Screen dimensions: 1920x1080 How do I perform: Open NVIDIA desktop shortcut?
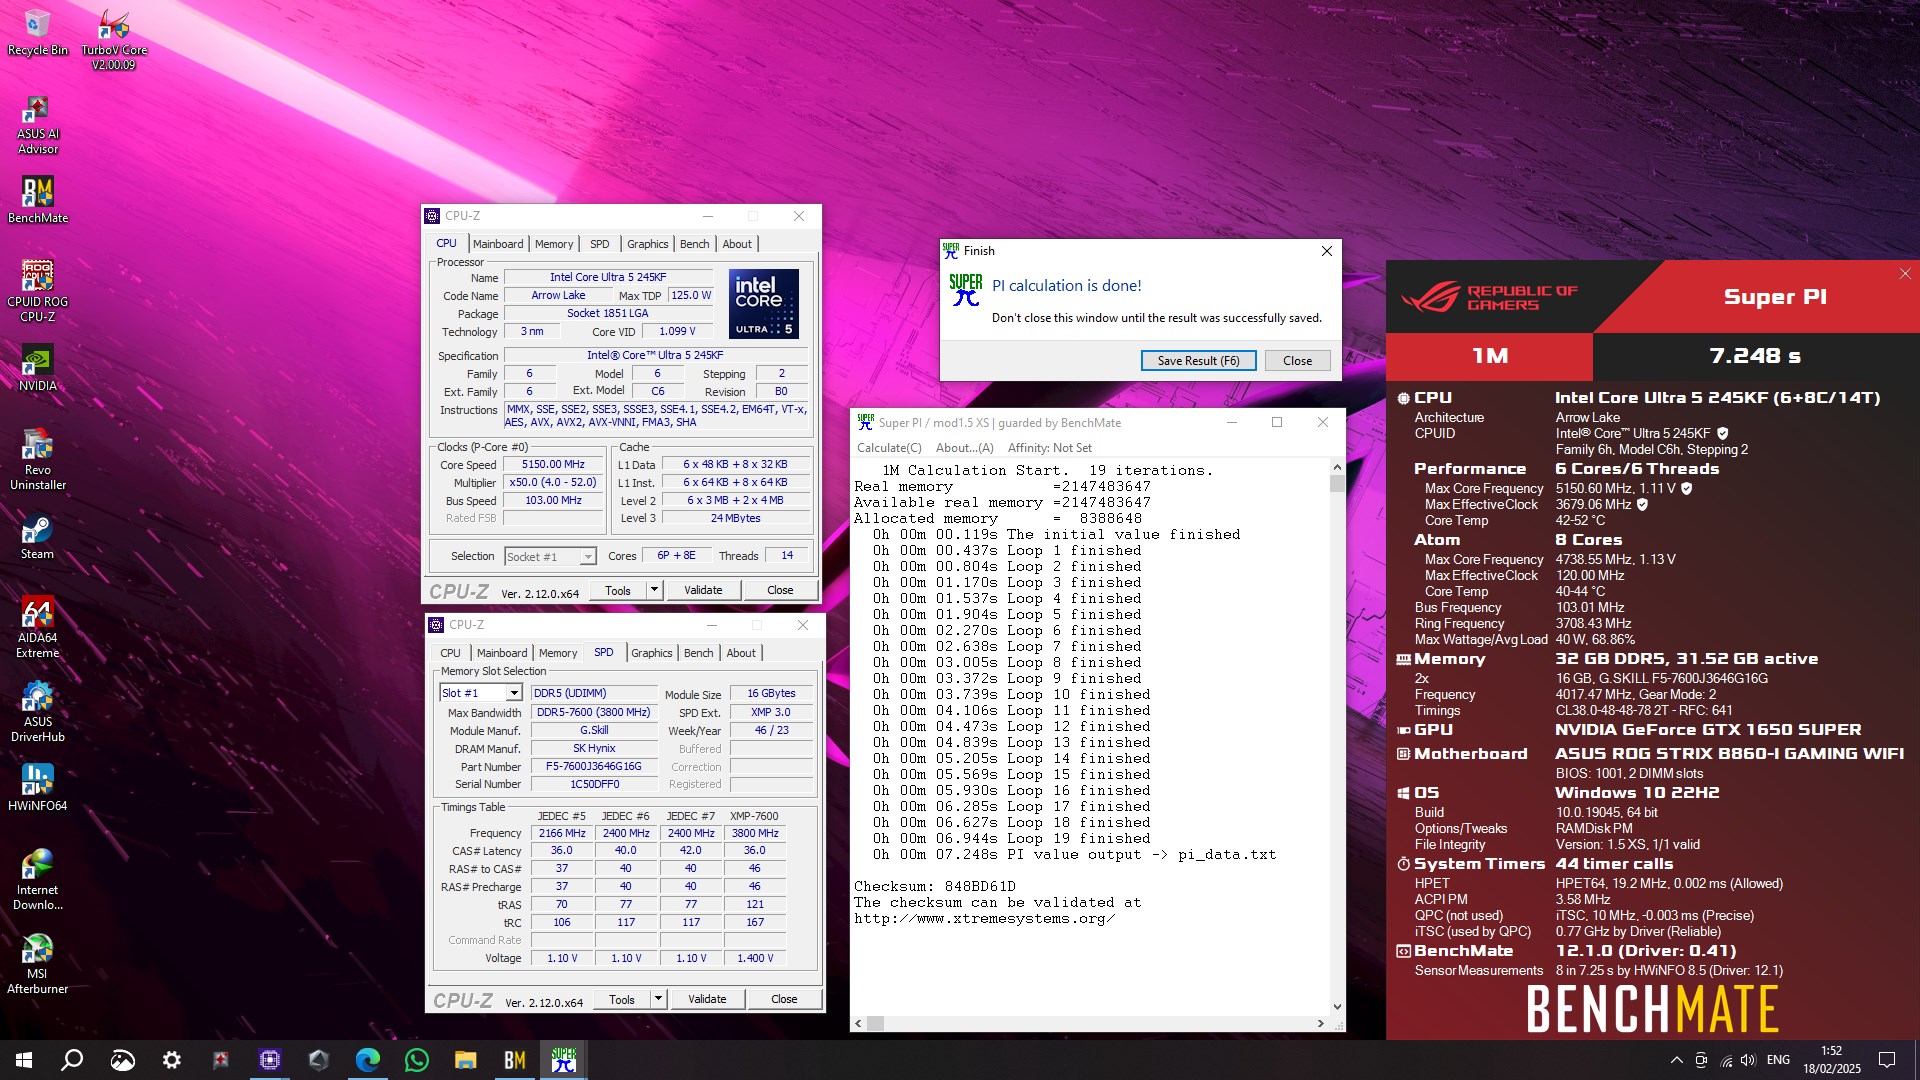(37, 368)
